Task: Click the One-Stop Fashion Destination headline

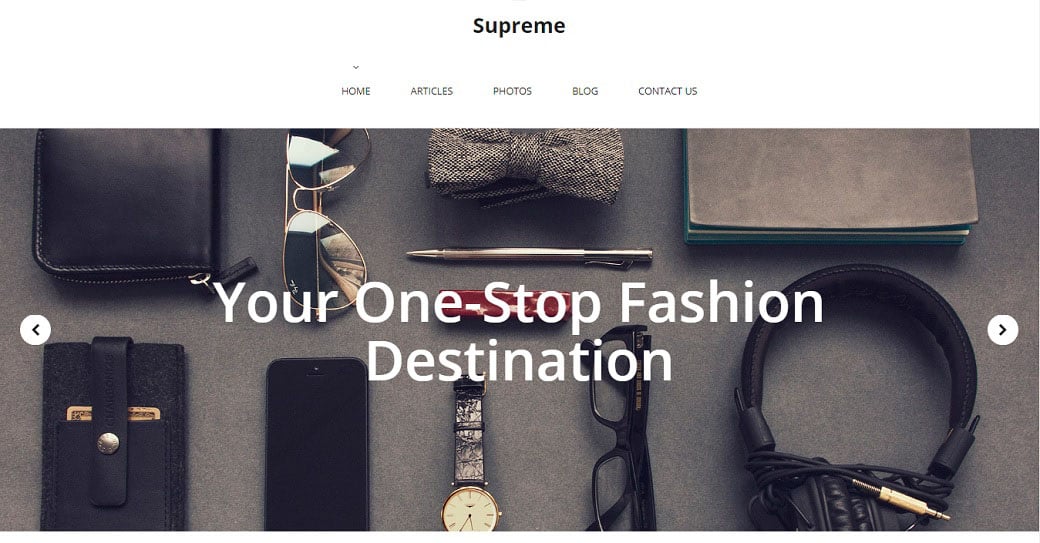Action: click(x=519, y=330)
